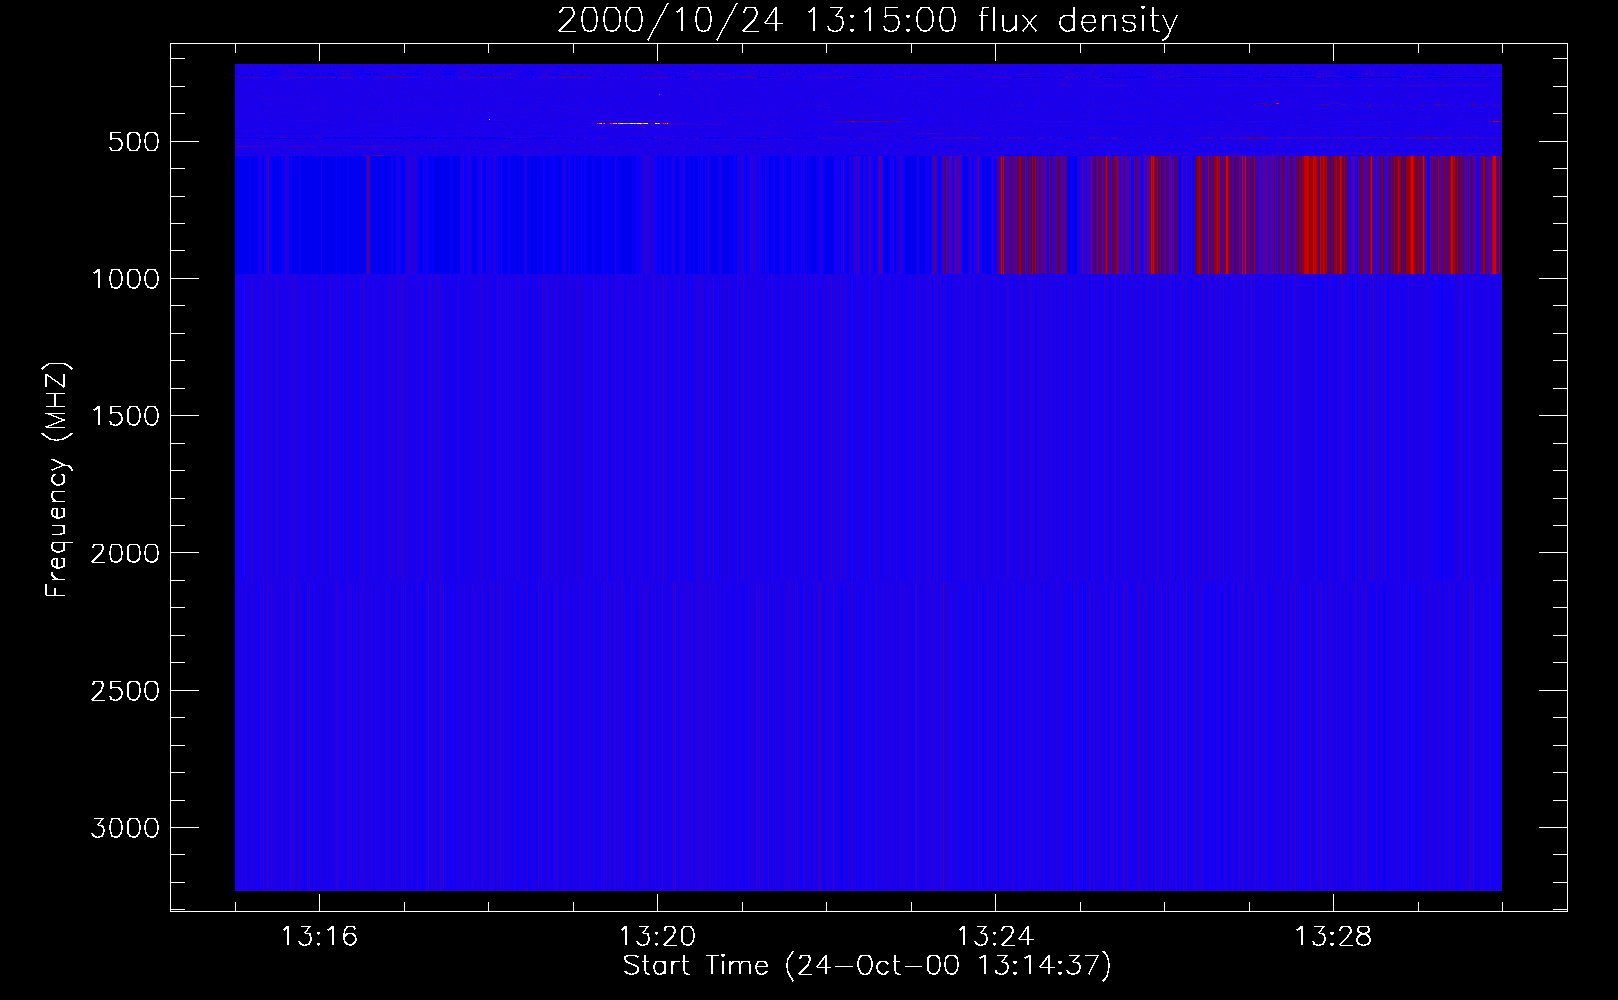Click the 1000 frequency tick label
The height and width of the screenshot is (1000, 1618).
pos(125,279)
